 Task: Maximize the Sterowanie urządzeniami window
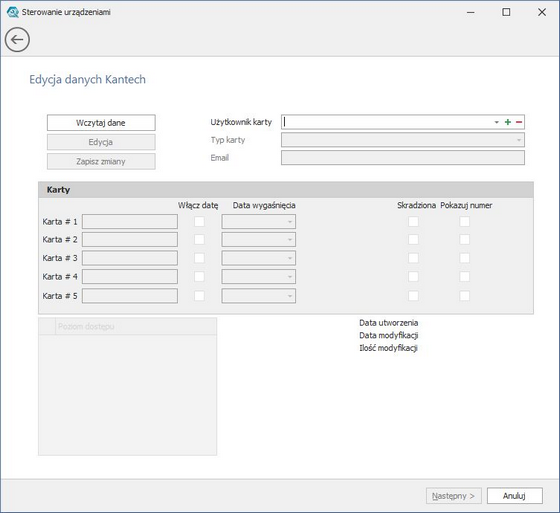[x=506, y=12]
